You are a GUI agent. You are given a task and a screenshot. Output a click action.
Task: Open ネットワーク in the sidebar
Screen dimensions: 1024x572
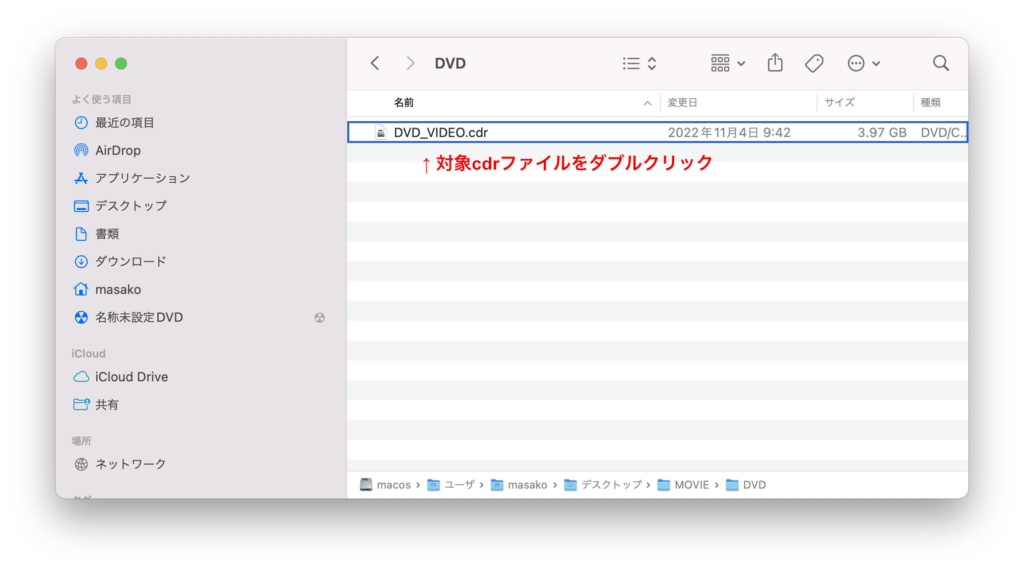tap(131, 464)
